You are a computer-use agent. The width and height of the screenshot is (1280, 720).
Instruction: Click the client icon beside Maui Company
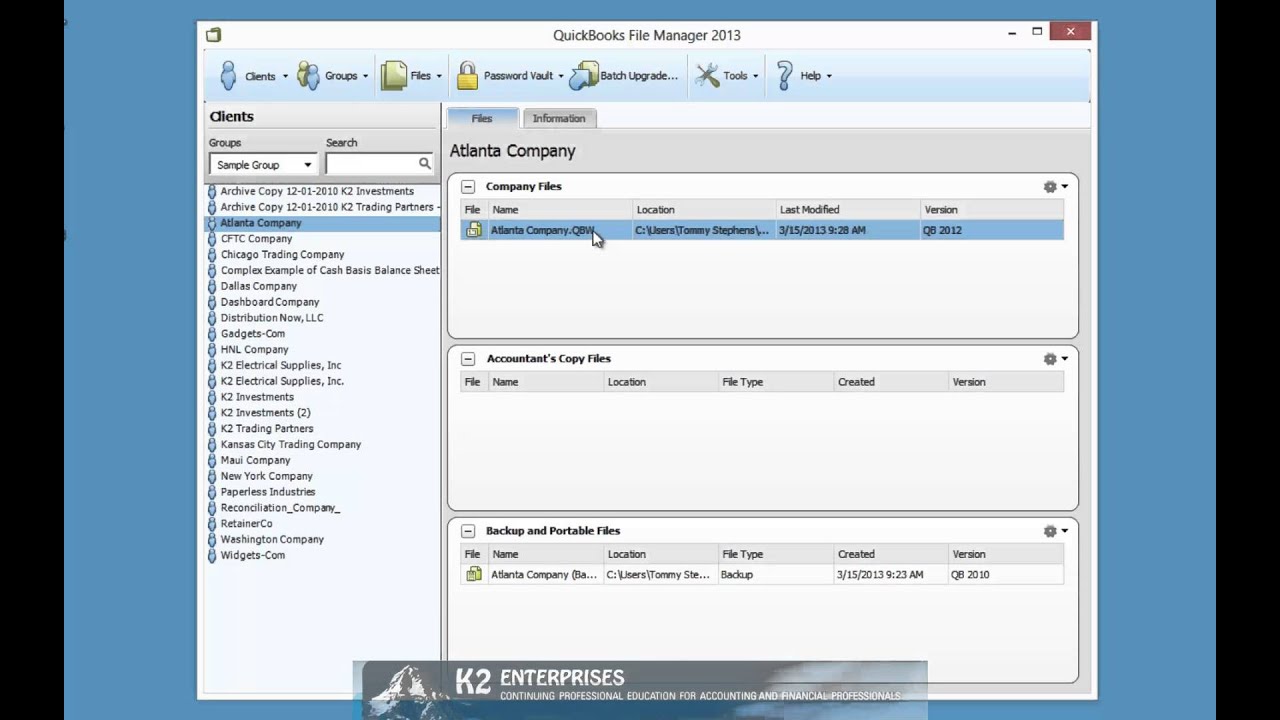(212, 460)
